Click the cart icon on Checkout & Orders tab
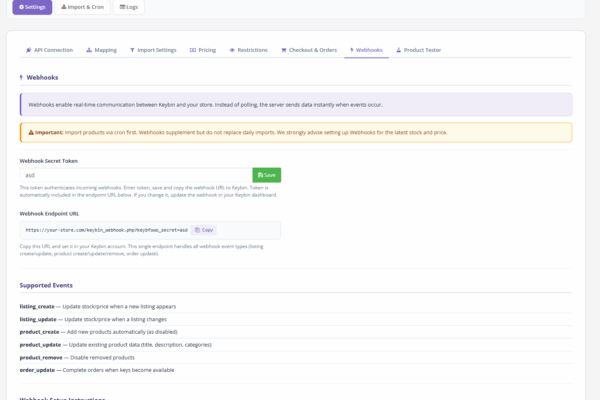 284,49
